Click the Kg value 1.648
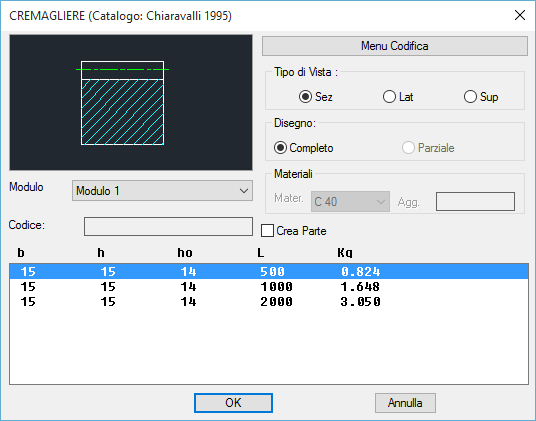The image size is (536, 421). click(x=360, y=287)
